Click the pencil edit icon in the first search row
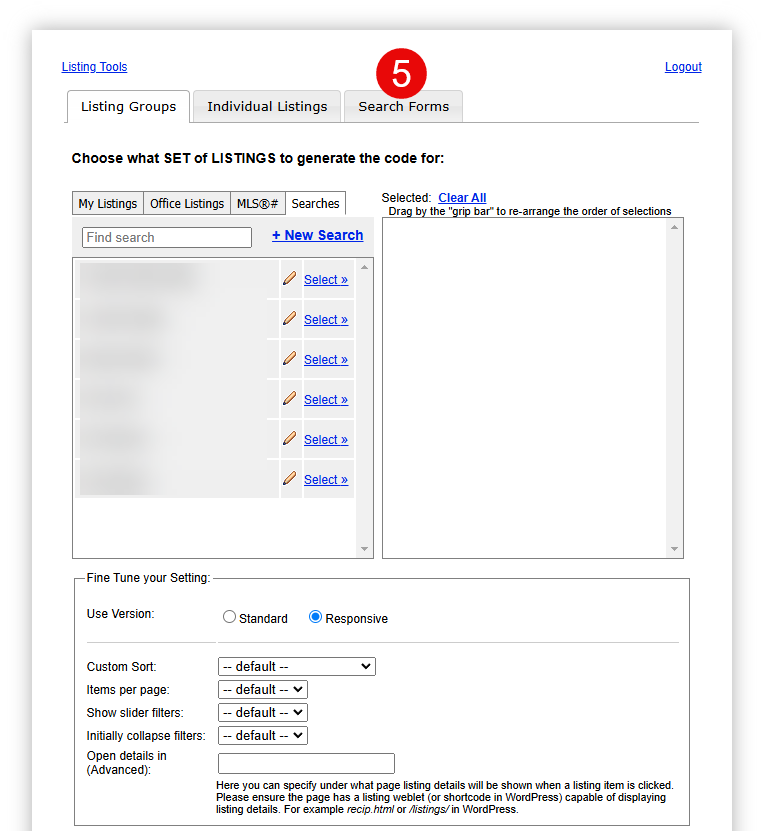This screenshot has width=769, height=831. pos(289,278)
